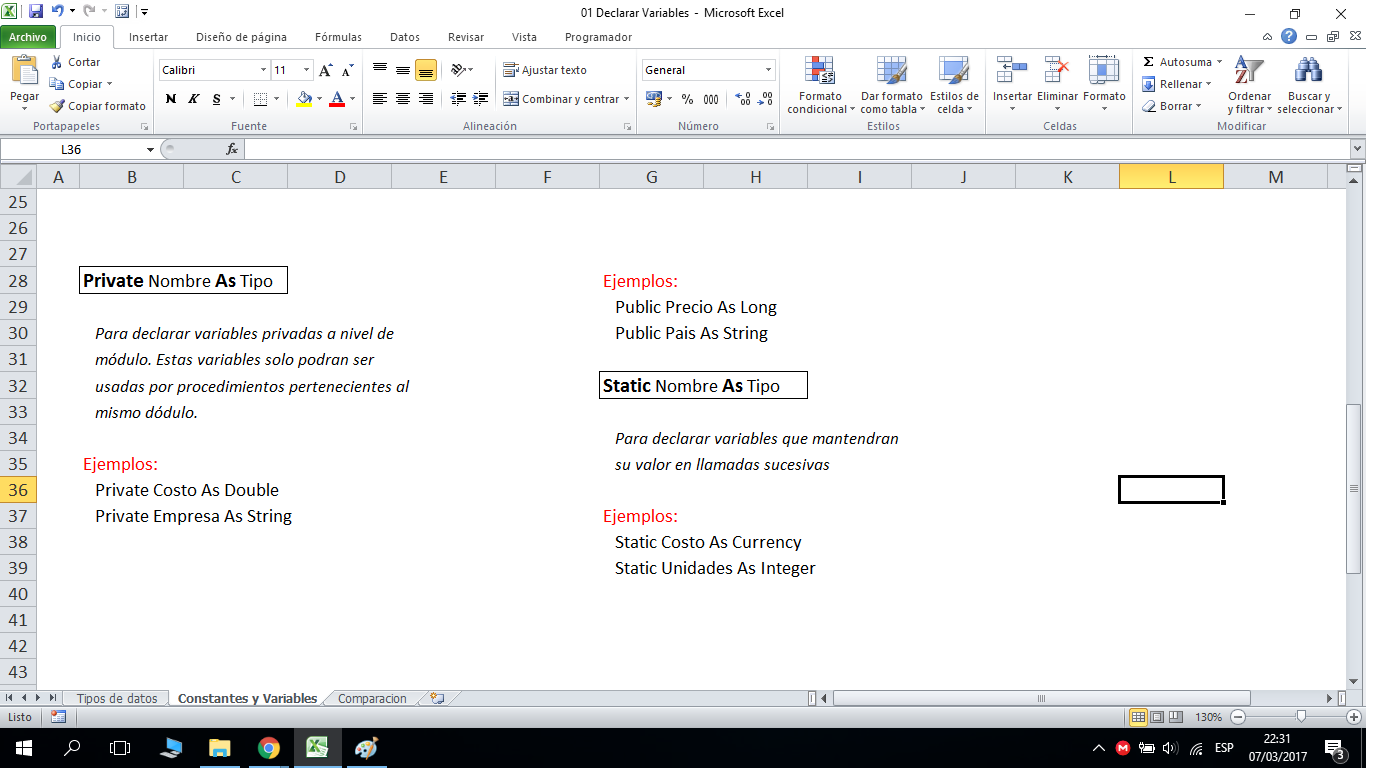The height and width of the screenshot is (768, 1374).
Task: Click the Eliminar cells command
Action: 1056,83
